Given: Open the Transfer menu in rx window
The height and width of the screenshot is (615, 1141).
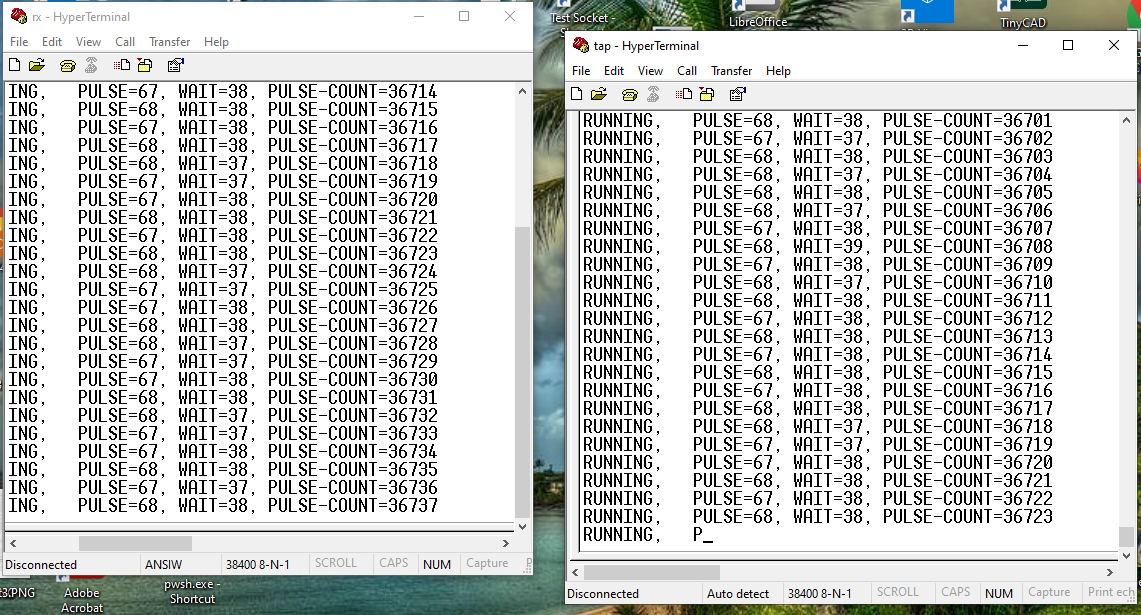Looking at the screenshot, I should [x=169, y=42].
